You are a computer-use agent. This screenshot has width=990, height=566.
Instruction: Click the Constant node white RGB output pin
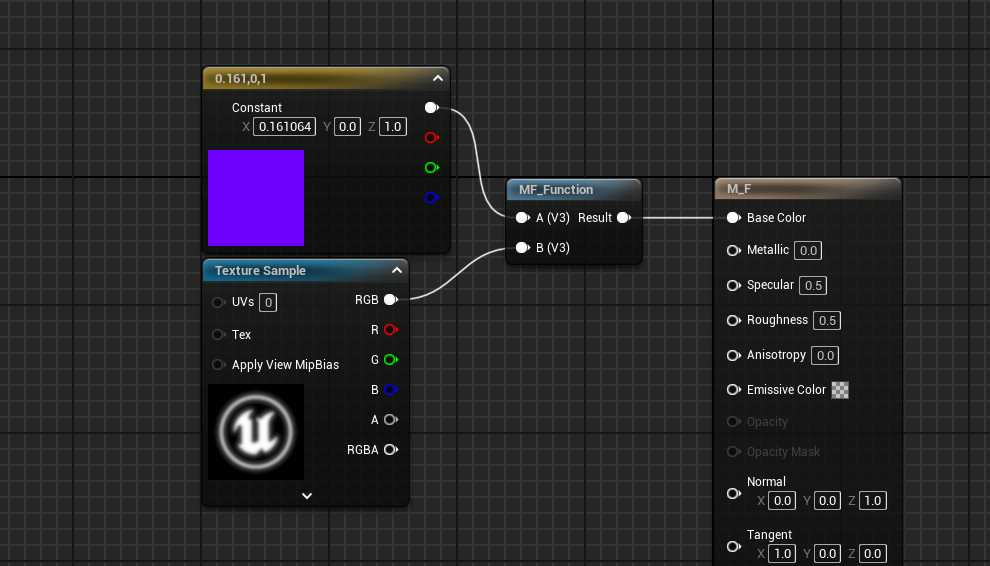click(x=432, y=107)
